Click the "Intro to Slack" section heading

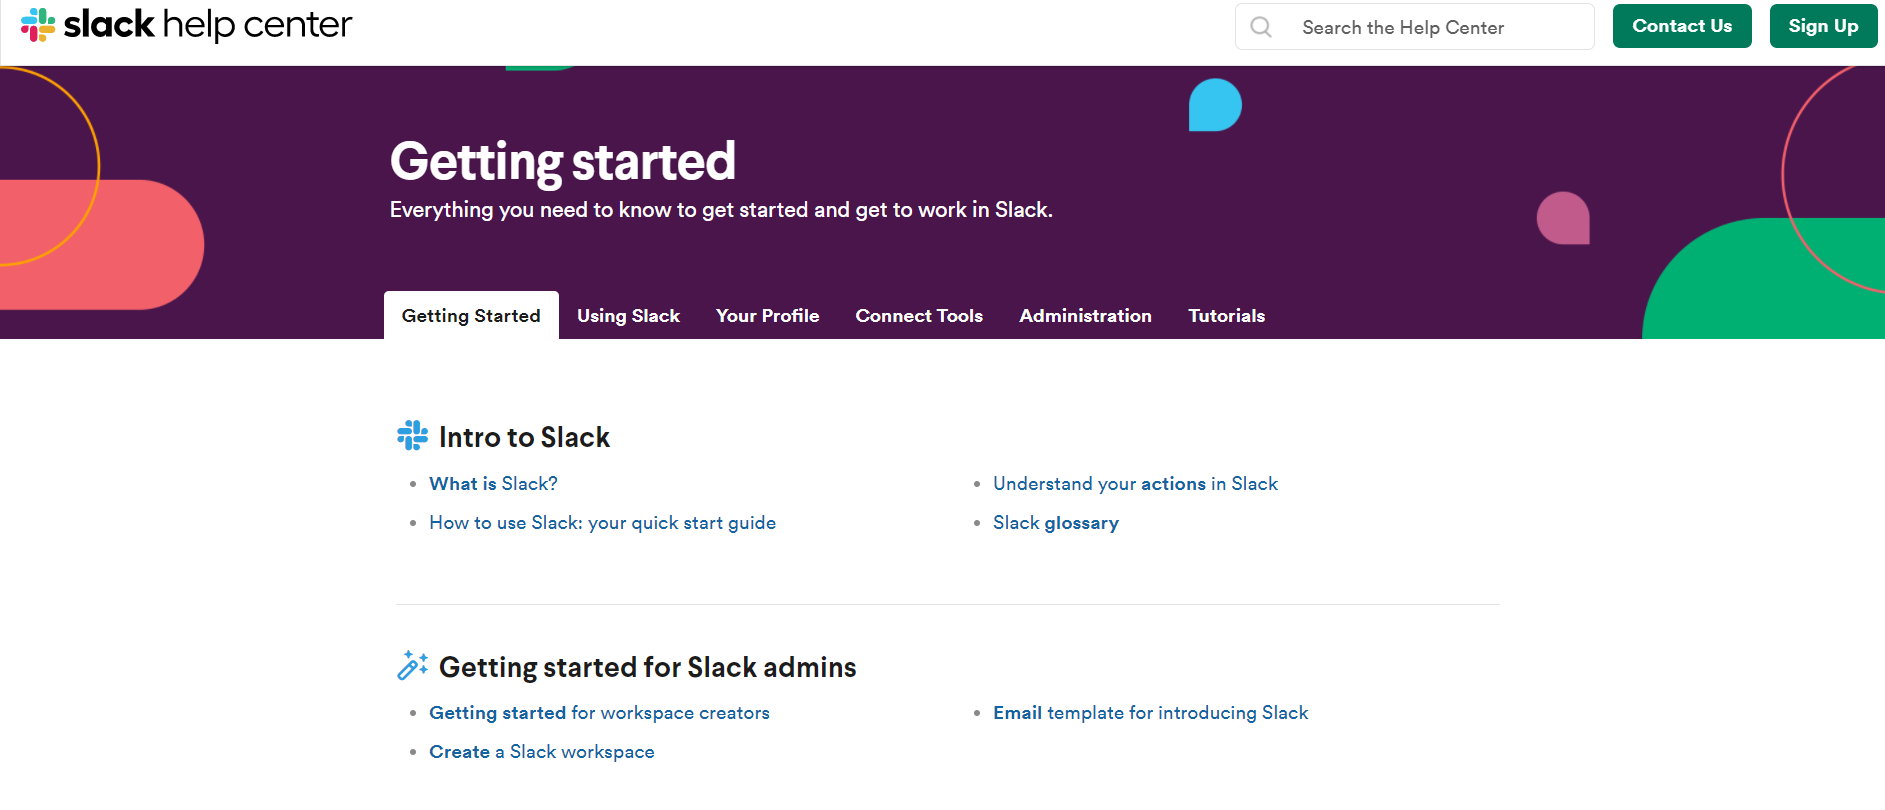524,437
